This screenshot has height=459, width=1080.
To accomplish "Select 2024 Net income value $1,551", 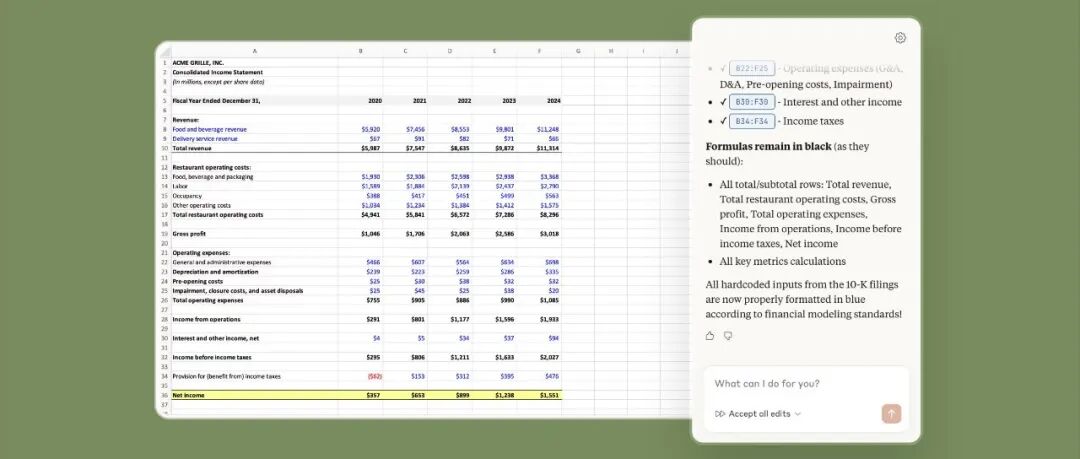I will [539, 395].
